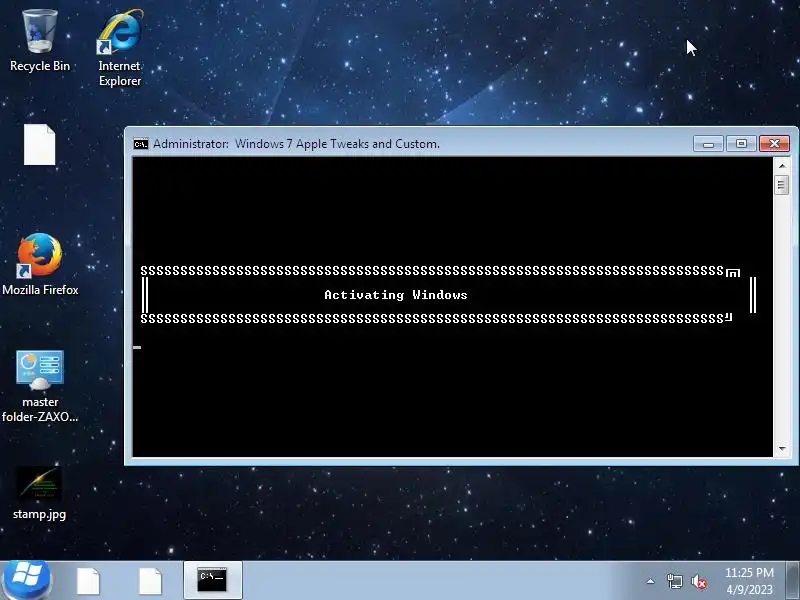Open the network status tray icon

(674, 581)
